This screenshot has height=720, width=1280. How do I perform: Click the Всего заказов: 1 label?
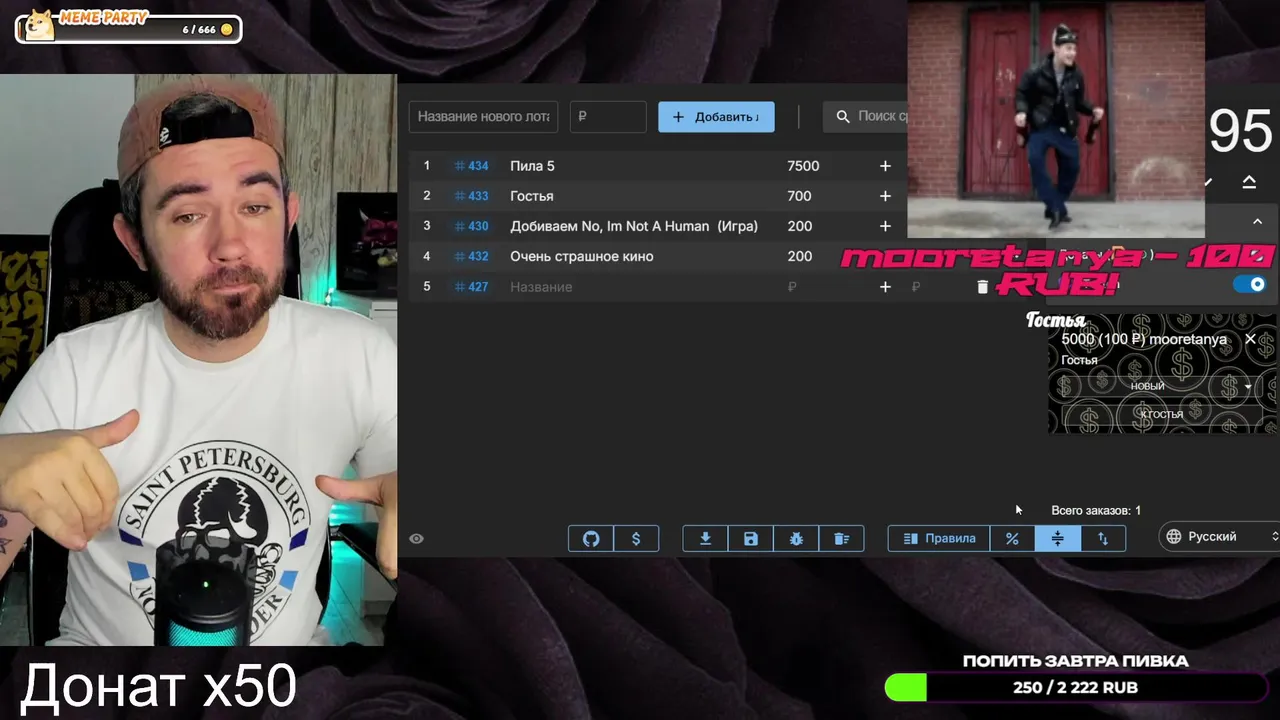pyautogui.click(x=1096, y=510)
